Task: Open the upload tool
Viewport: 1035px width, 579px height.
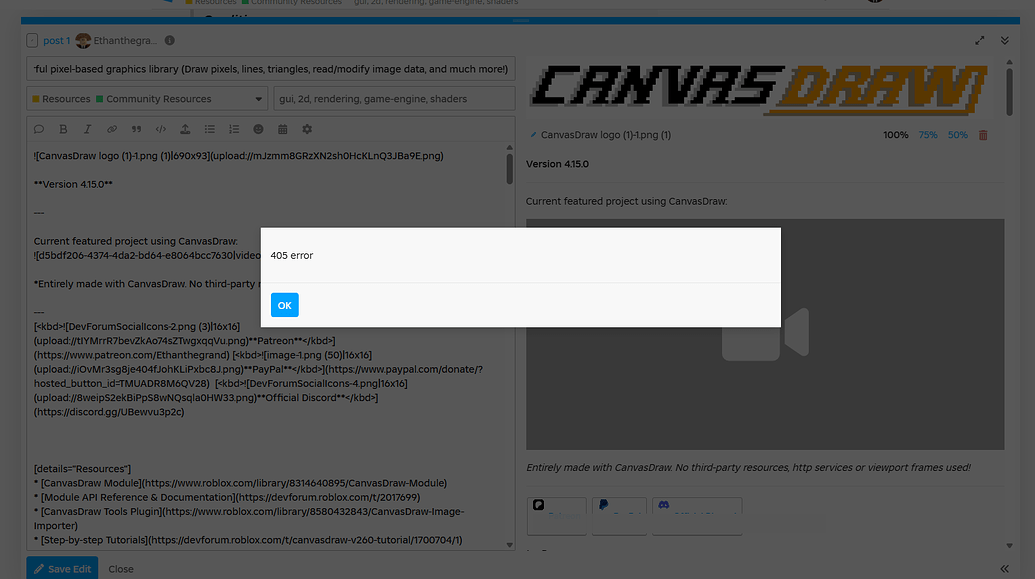Action: (x=185, y=129)
